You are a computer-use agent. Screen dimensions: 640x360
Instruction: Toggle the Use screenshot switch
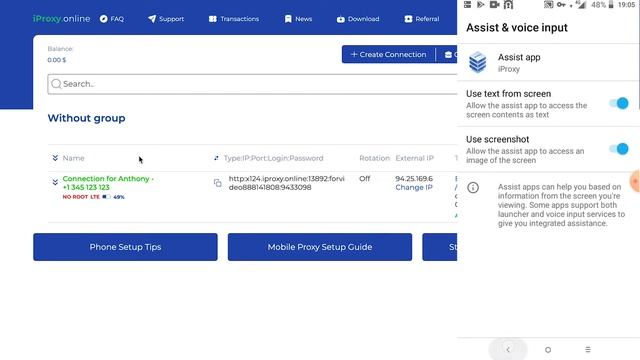619,149
